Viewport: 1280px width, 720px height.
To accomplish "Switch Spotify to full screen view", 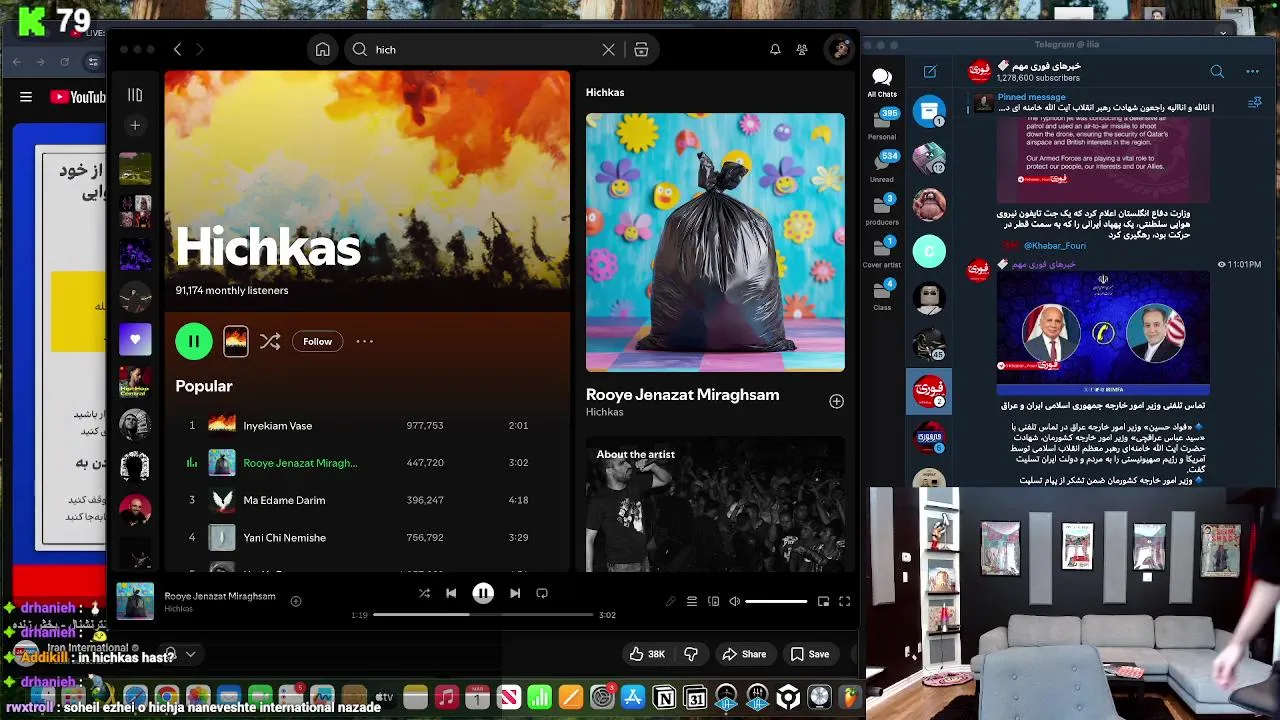I will [844, 601].
